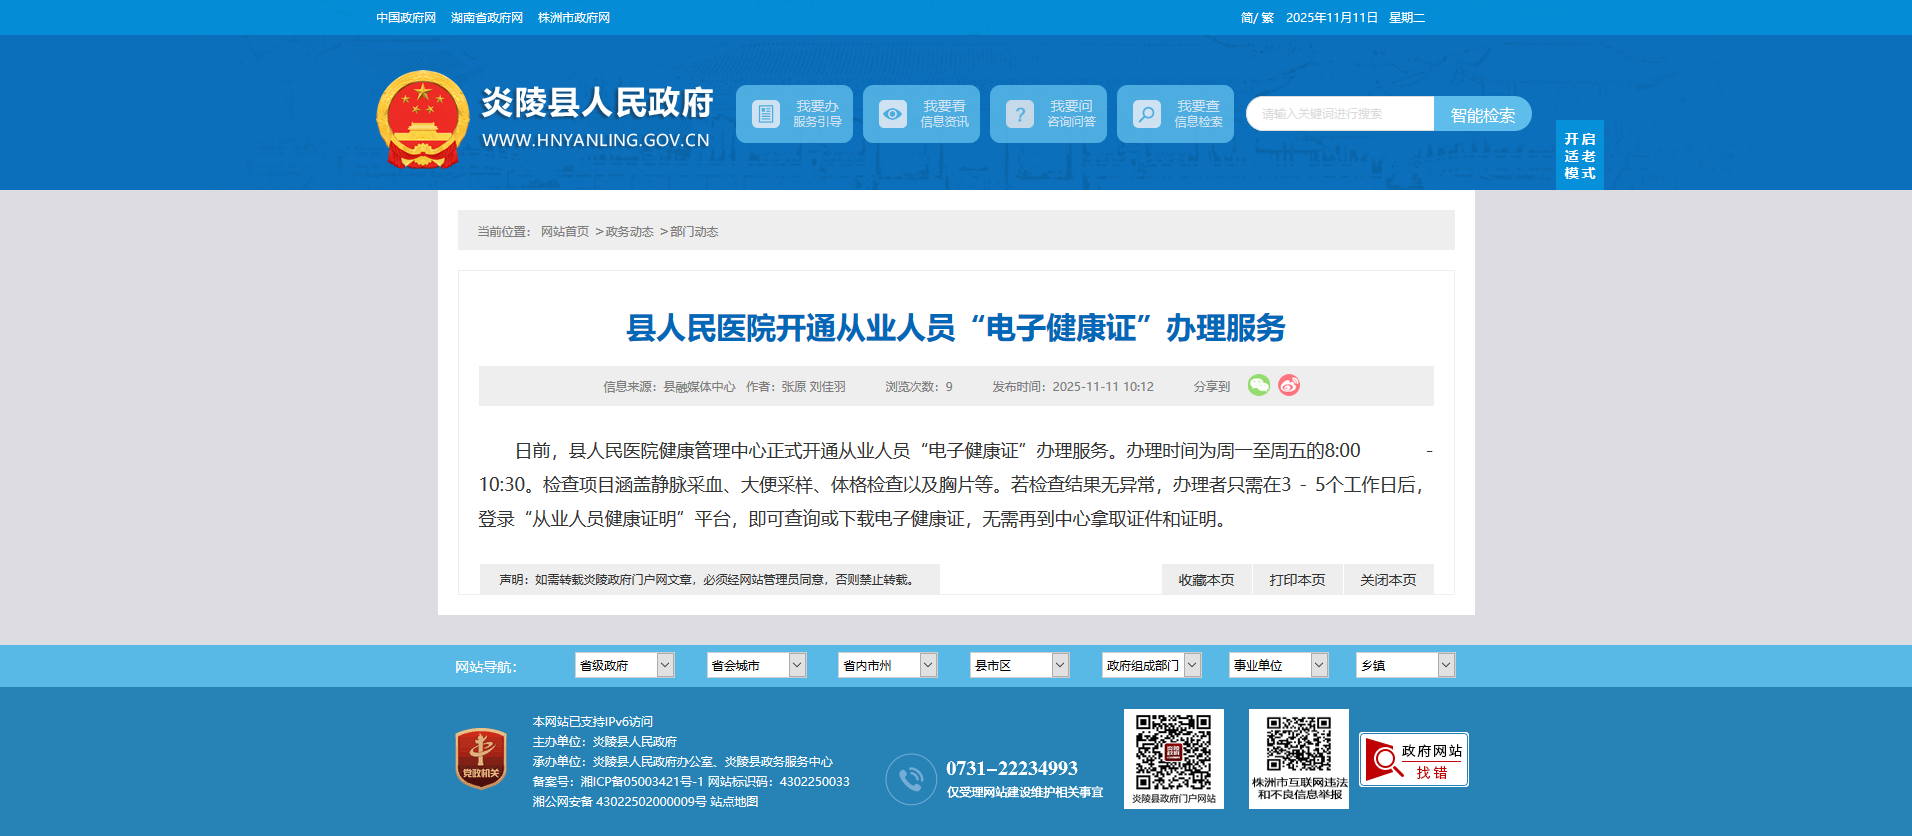Go to 政务动态 in breadcrumb

(x=629, y=232)
